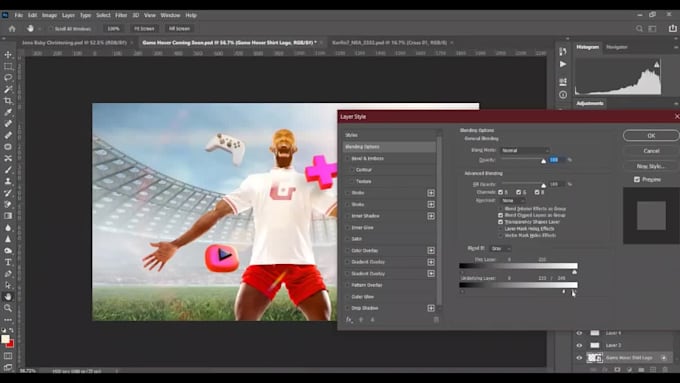Select the Lasso tool

point(8,78)
